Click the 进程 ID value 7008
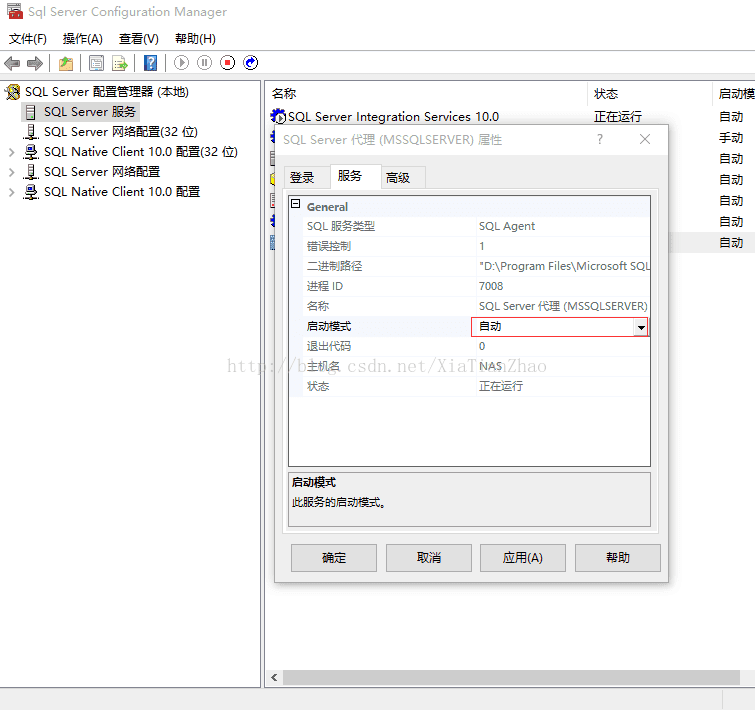755x710 pixels. [491, 286]
